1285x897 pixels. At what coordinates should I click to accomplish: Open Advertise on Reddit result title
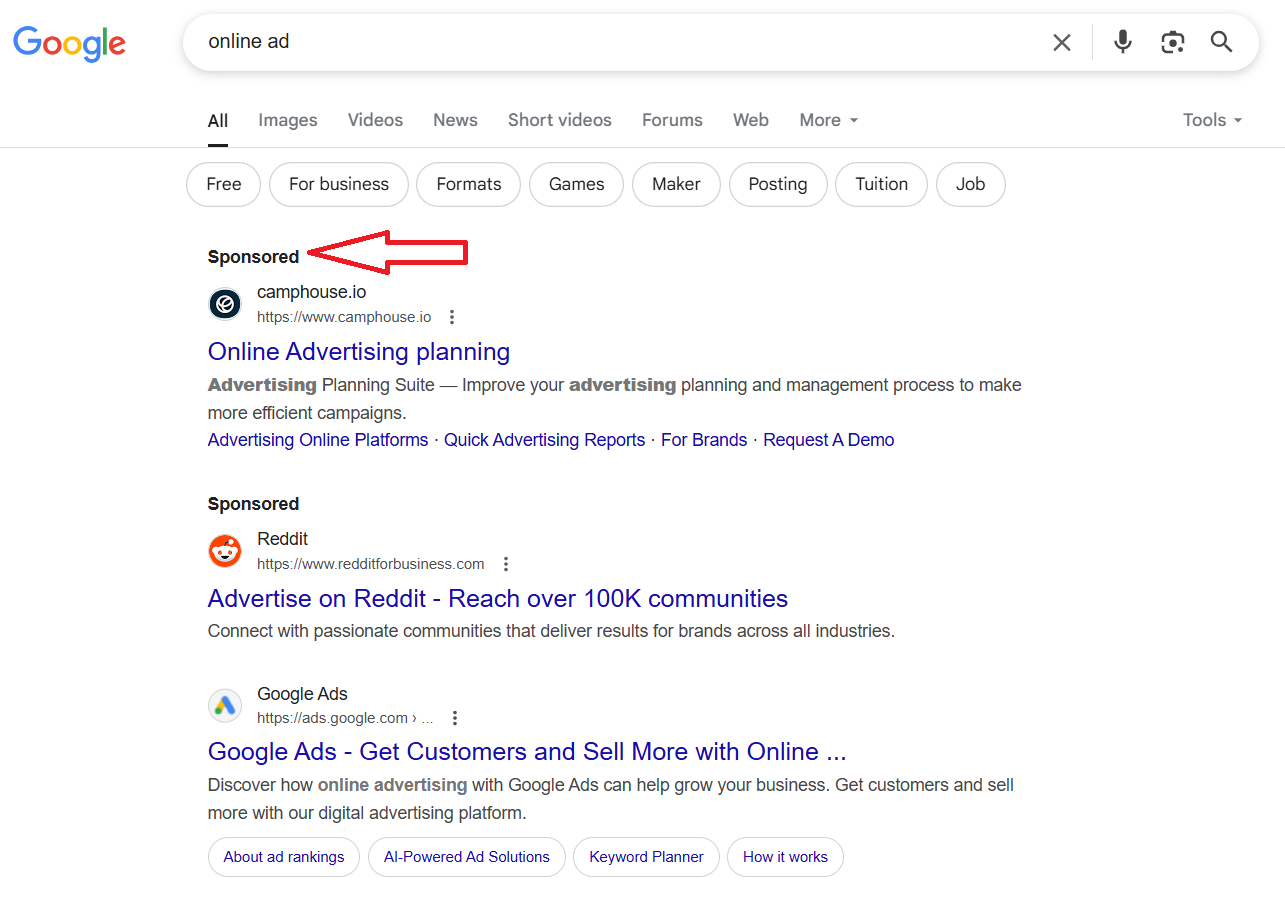pos(498,599)
